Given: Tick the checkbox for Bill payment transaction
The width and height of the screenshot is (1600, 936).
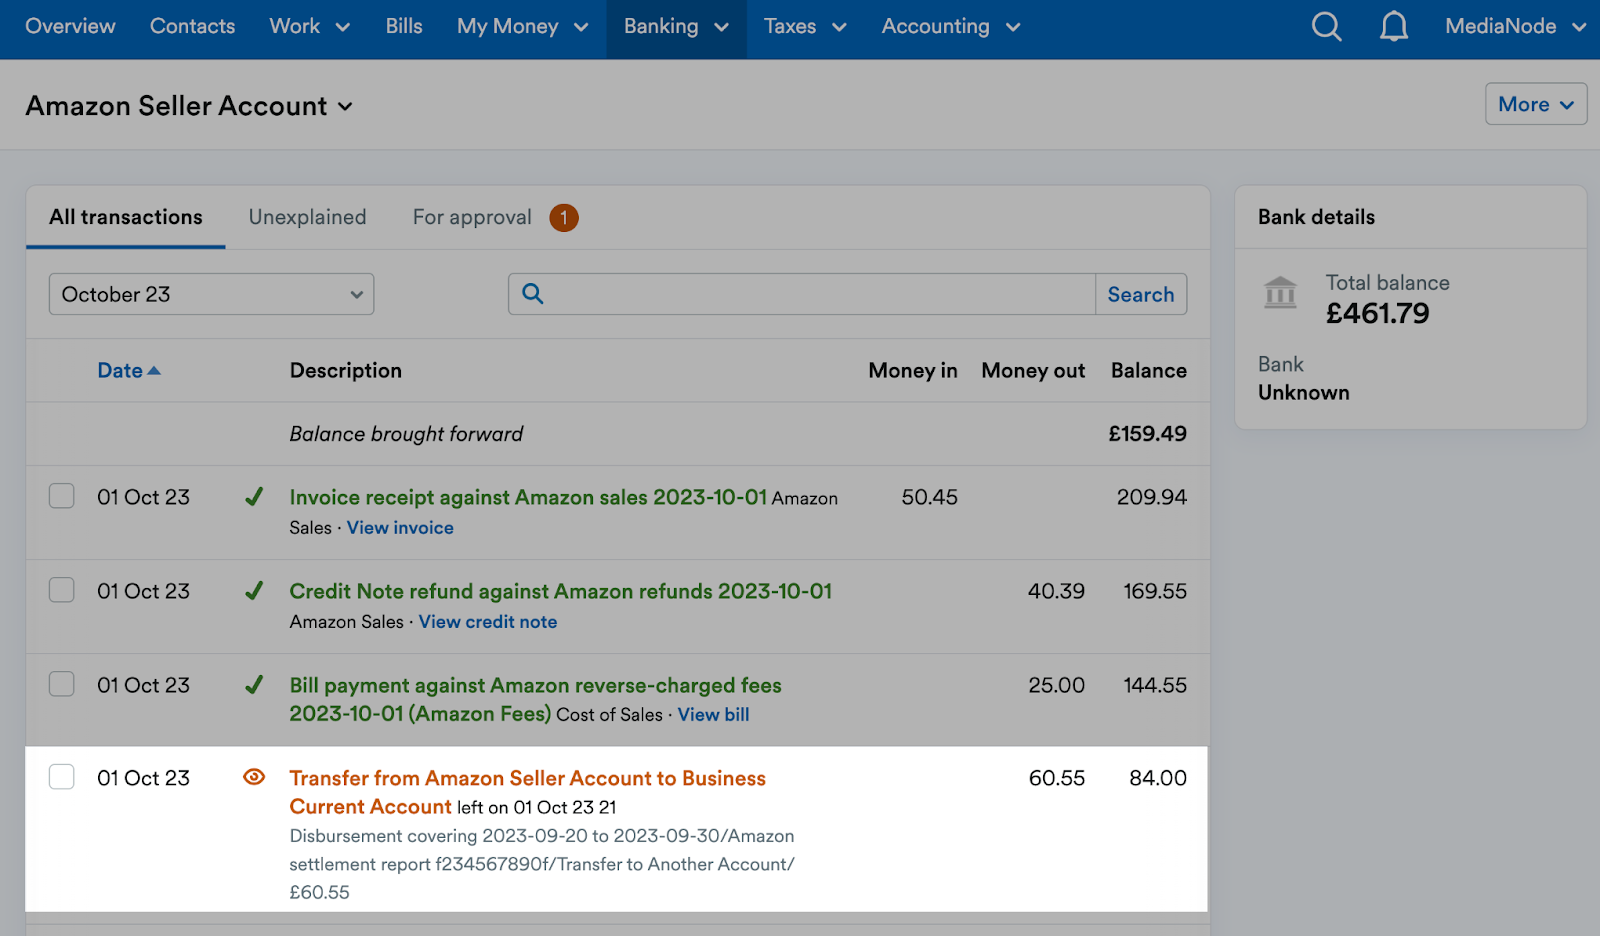Looking at the screenshot, I should tap(62, 684).
